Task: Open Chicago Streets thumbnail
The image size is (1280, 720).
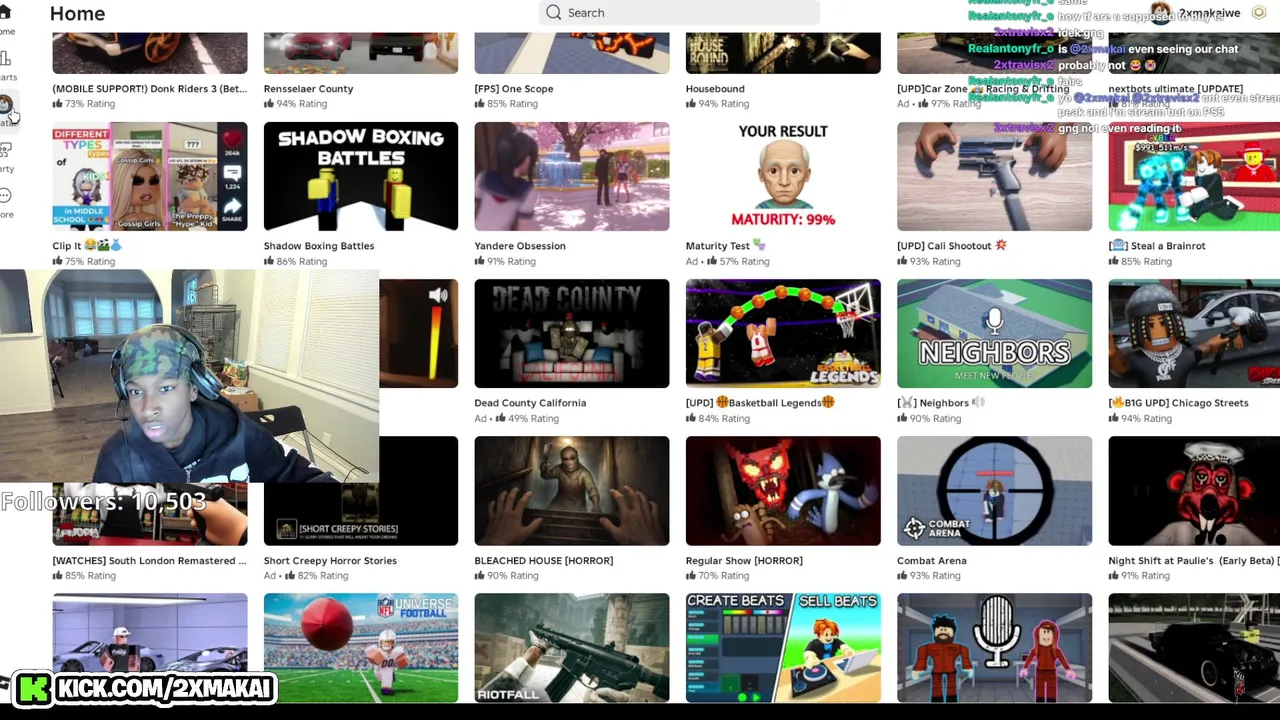Action: click(x=1194, y=333)
